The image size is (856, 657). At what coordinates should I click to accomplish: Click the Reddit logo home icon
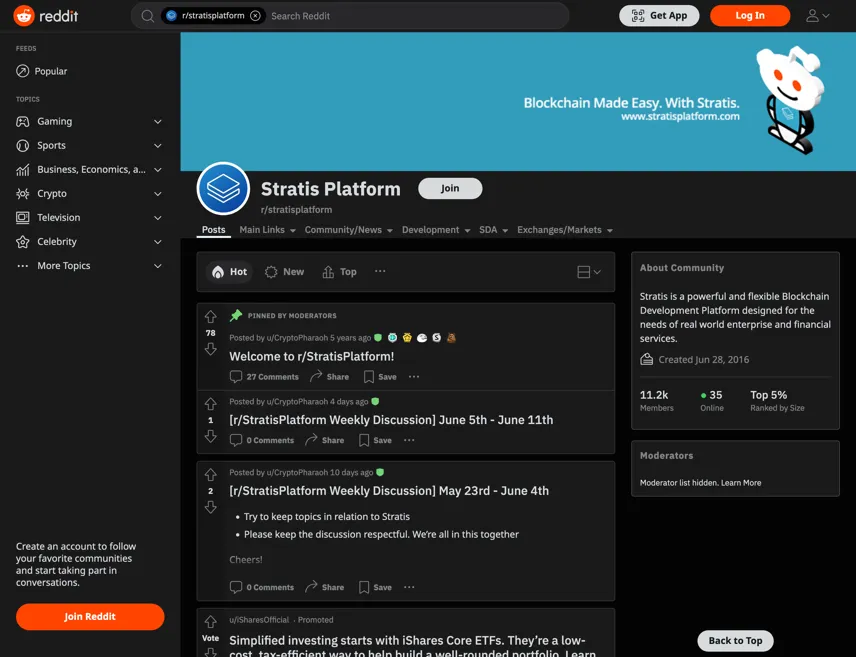[x=24, y=16]
